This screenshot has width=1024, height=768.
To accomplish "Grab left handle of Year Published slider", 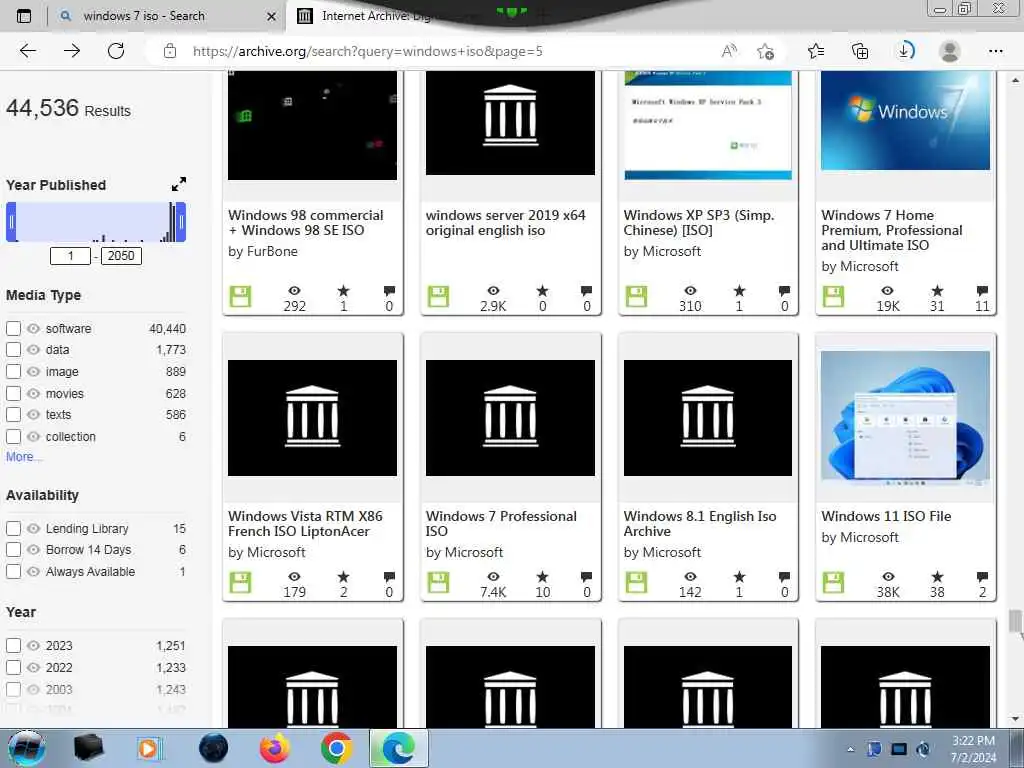I will pos(10,222).
